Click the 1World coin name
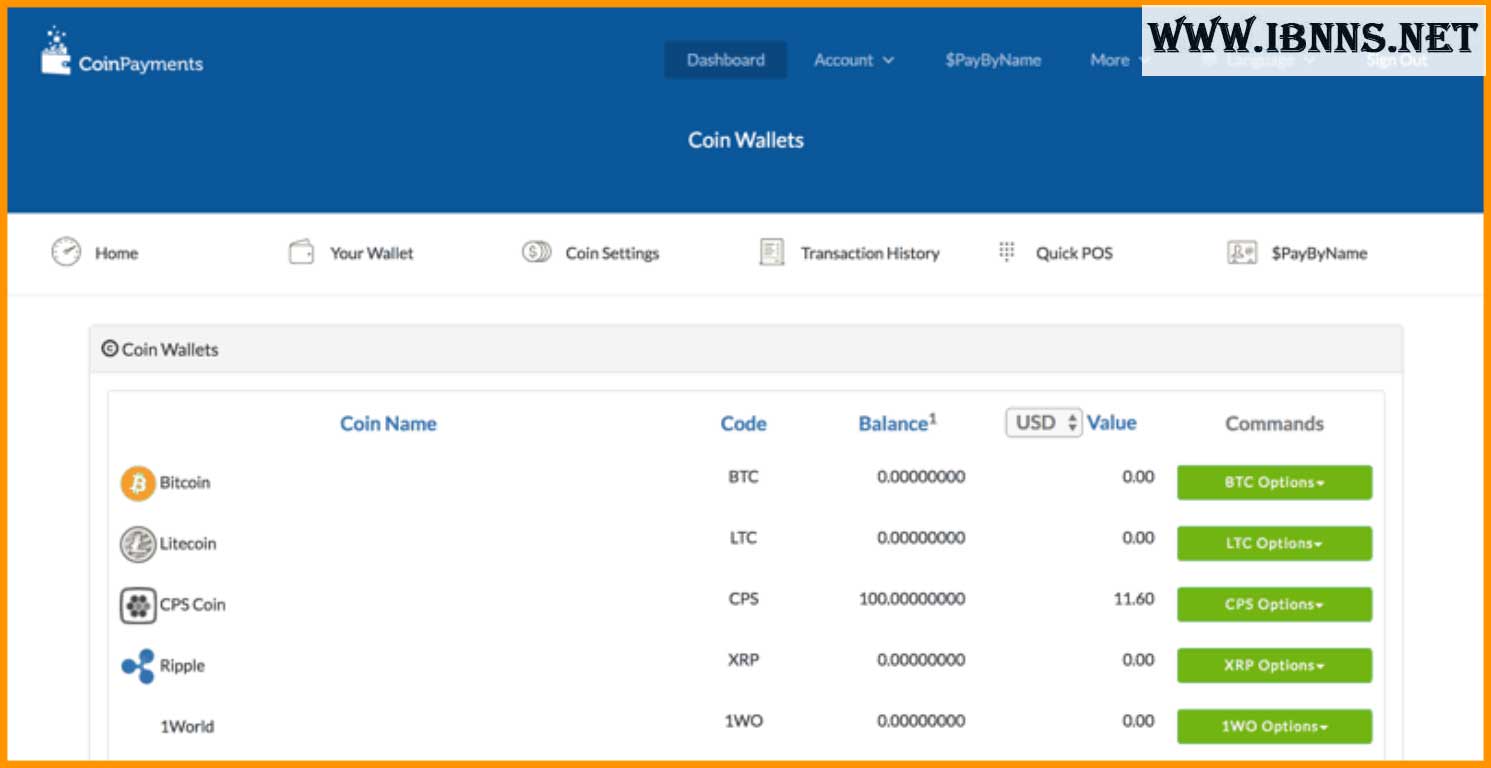Viewport: 1491px width, 768px height. (x=187, y=727)
